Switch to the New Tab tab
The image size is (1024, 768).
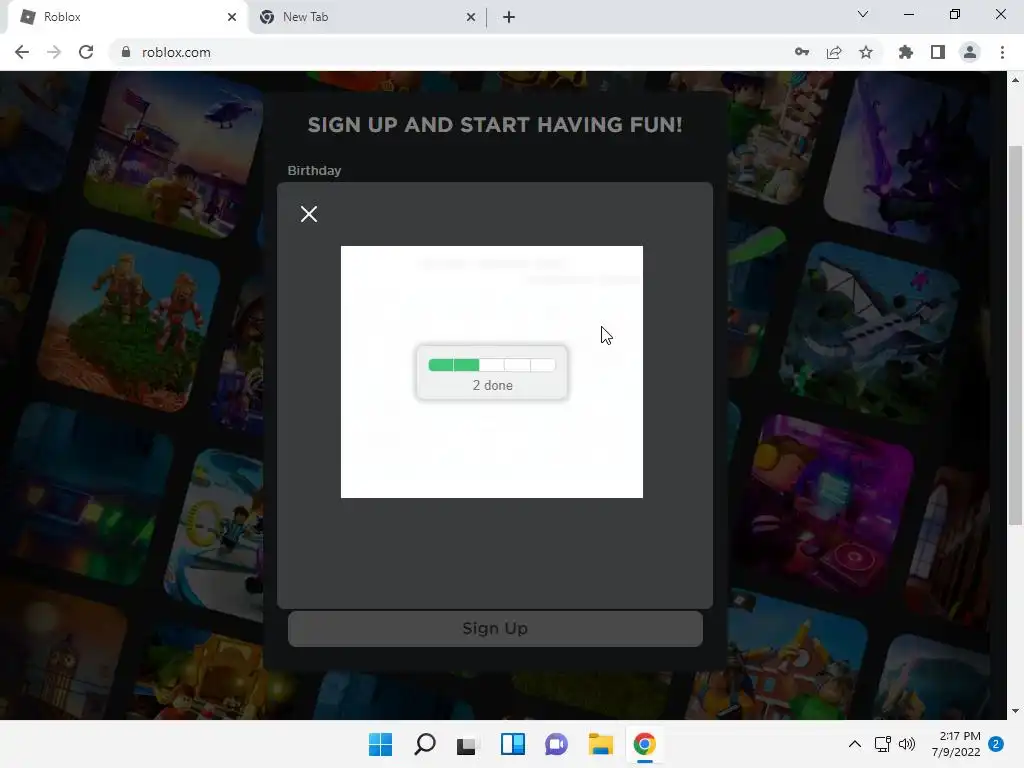point(366,17)
